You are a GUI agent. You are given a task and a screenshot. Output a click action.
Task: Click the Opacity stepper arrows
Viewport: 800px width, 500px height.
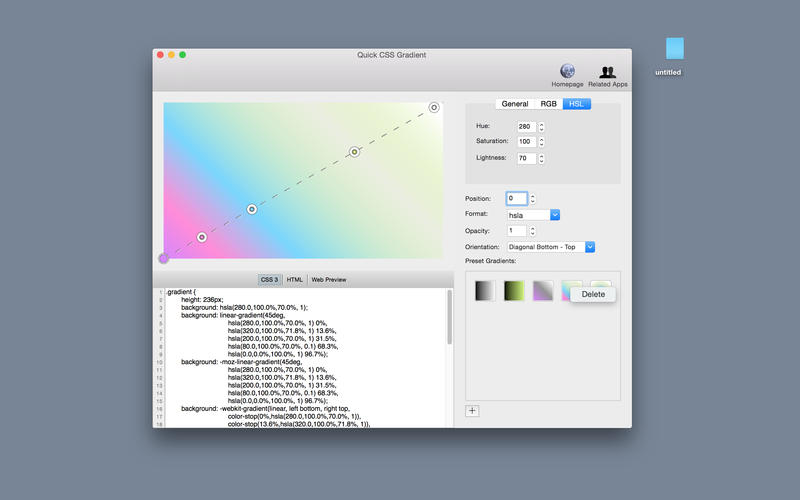click(x=533, y=231)
